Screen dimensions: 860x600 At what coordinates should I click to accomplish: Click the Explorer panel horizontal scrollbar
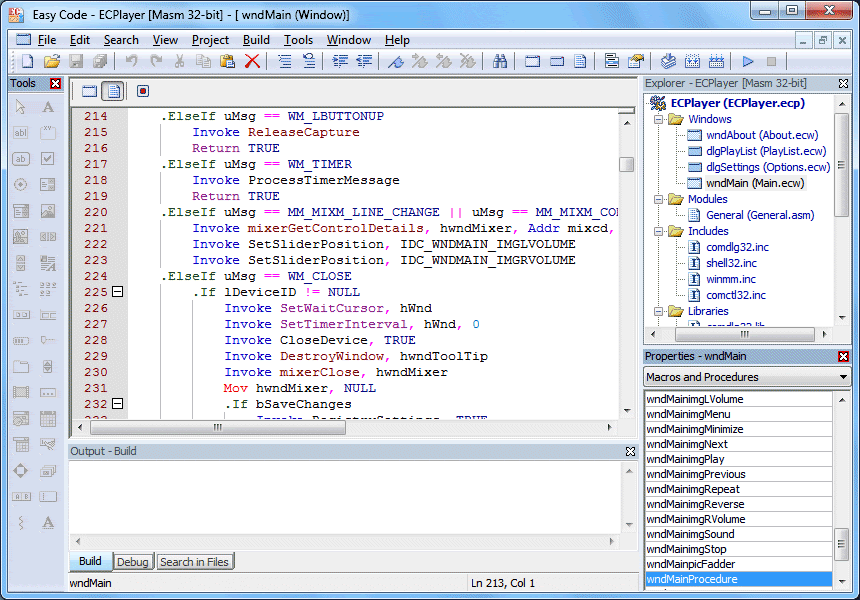(744, 334)
